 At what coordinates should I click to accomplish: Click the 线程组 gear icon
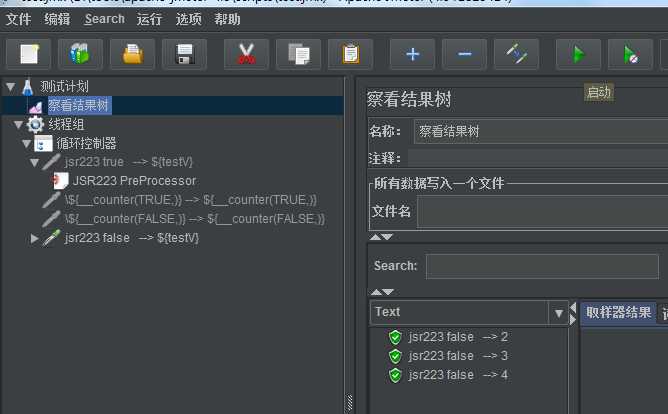pos(35,124)
